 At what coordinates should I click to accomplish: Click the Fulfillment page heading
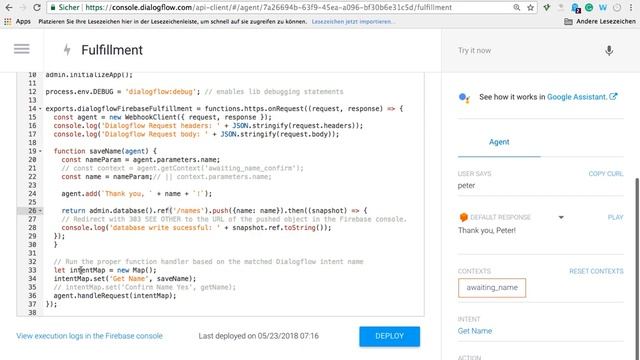coord(112,50)
